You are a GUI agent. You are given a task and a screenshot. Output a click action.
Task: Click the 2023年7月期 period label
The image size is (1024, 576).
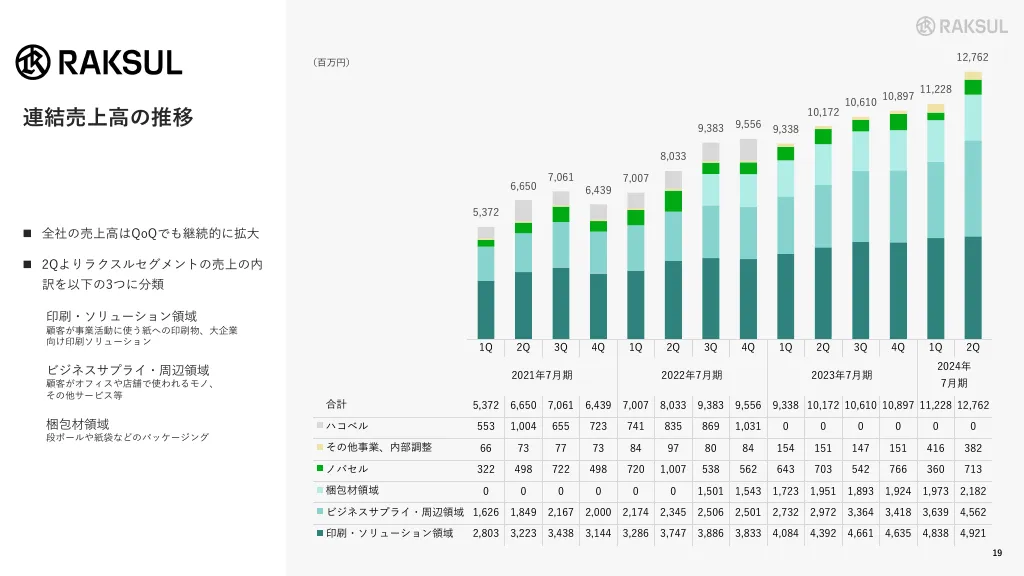tap(842, 375)
